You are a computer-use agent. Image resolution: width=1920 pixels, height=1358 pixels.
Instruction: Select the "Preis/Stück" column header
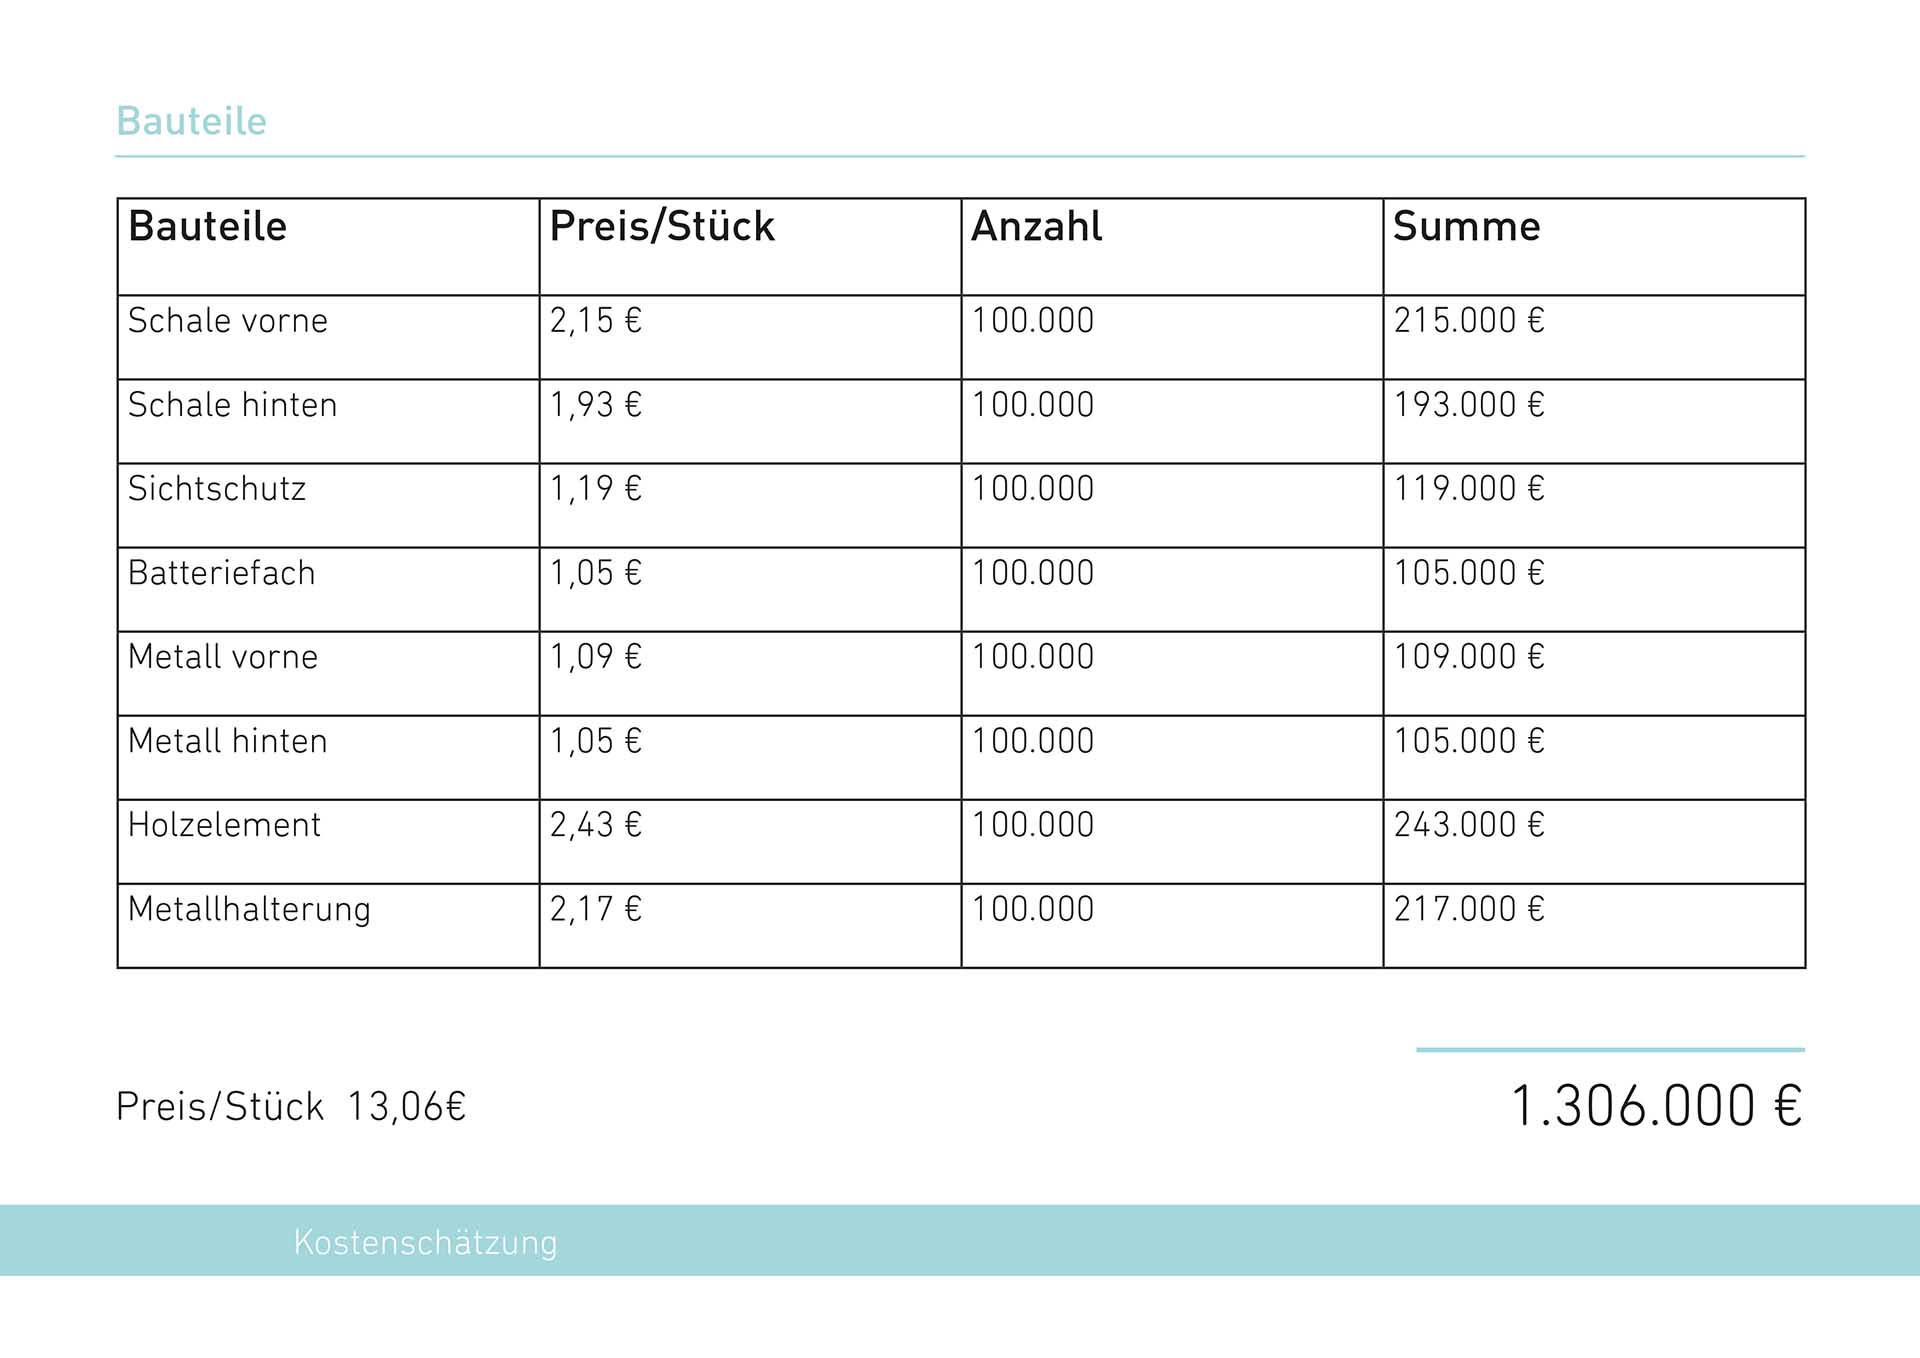pyautogui.click(x=662, y=227)
